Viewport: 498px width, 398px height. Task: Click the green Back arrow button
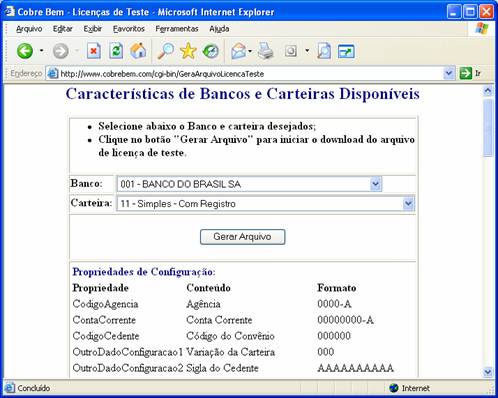25,51
